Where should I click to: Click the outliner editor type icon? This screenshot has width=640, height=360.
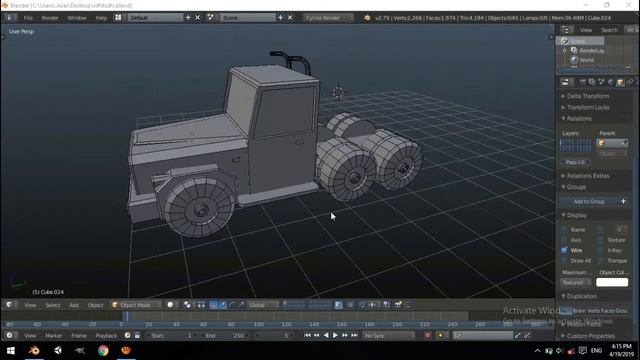pos(566,30)
